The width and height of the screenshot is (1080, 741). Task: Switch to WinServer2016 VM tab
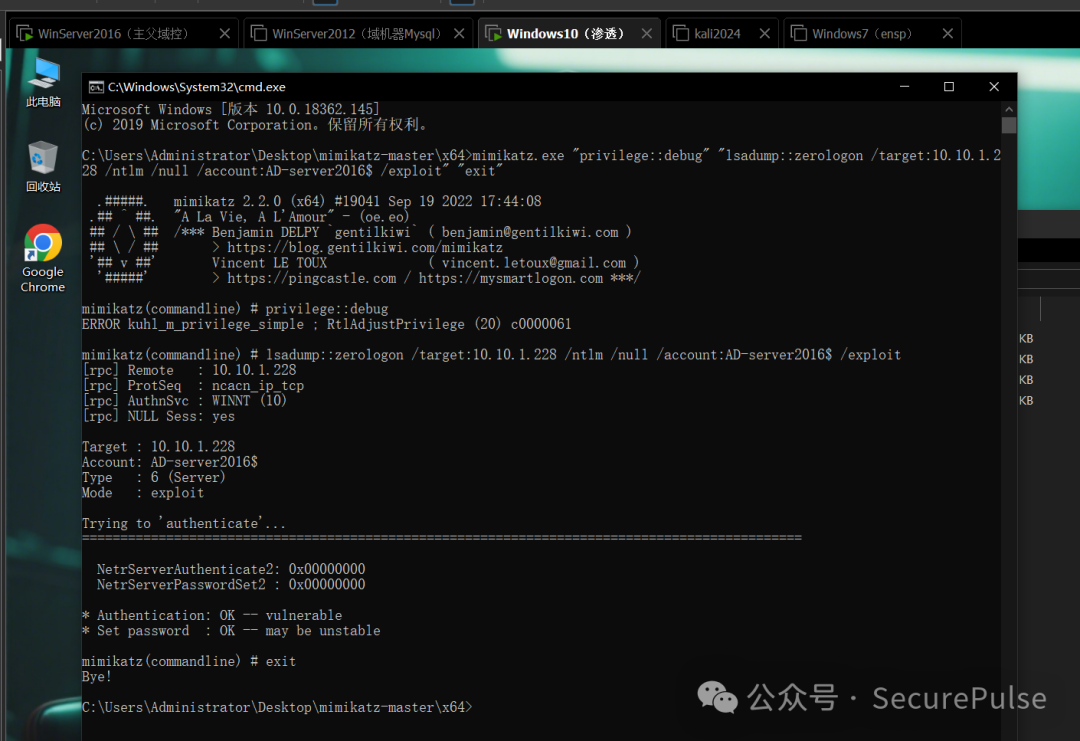click(x=124, y=34)
